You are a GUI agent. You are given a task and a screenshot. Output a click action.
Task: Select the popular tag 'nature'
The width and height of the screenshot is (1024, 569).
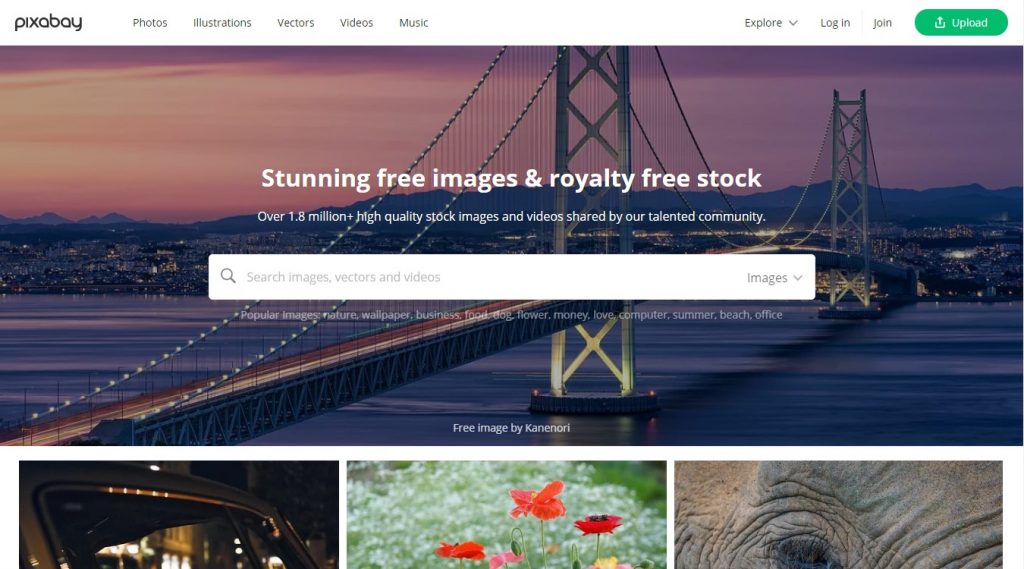tap(340, 315)
